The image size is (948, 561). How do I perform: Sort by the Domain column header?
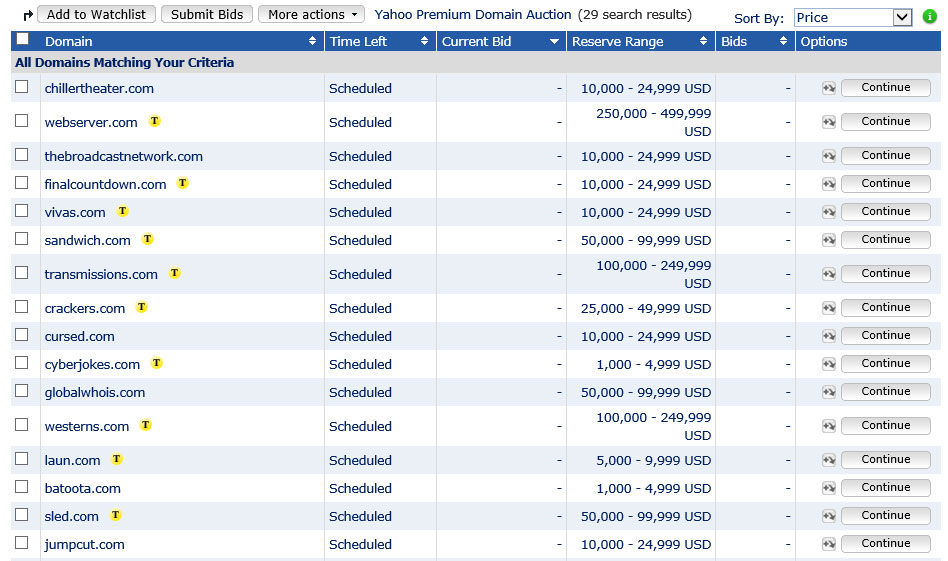(180, 41)
